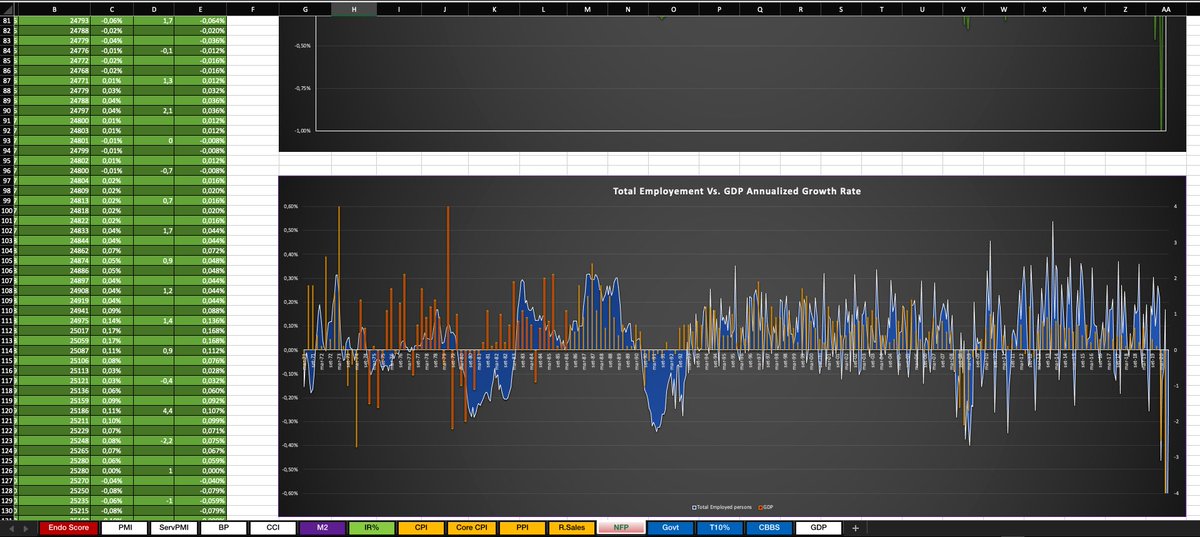
Task: Select row 100 header
Action: [x=5, y=211]
